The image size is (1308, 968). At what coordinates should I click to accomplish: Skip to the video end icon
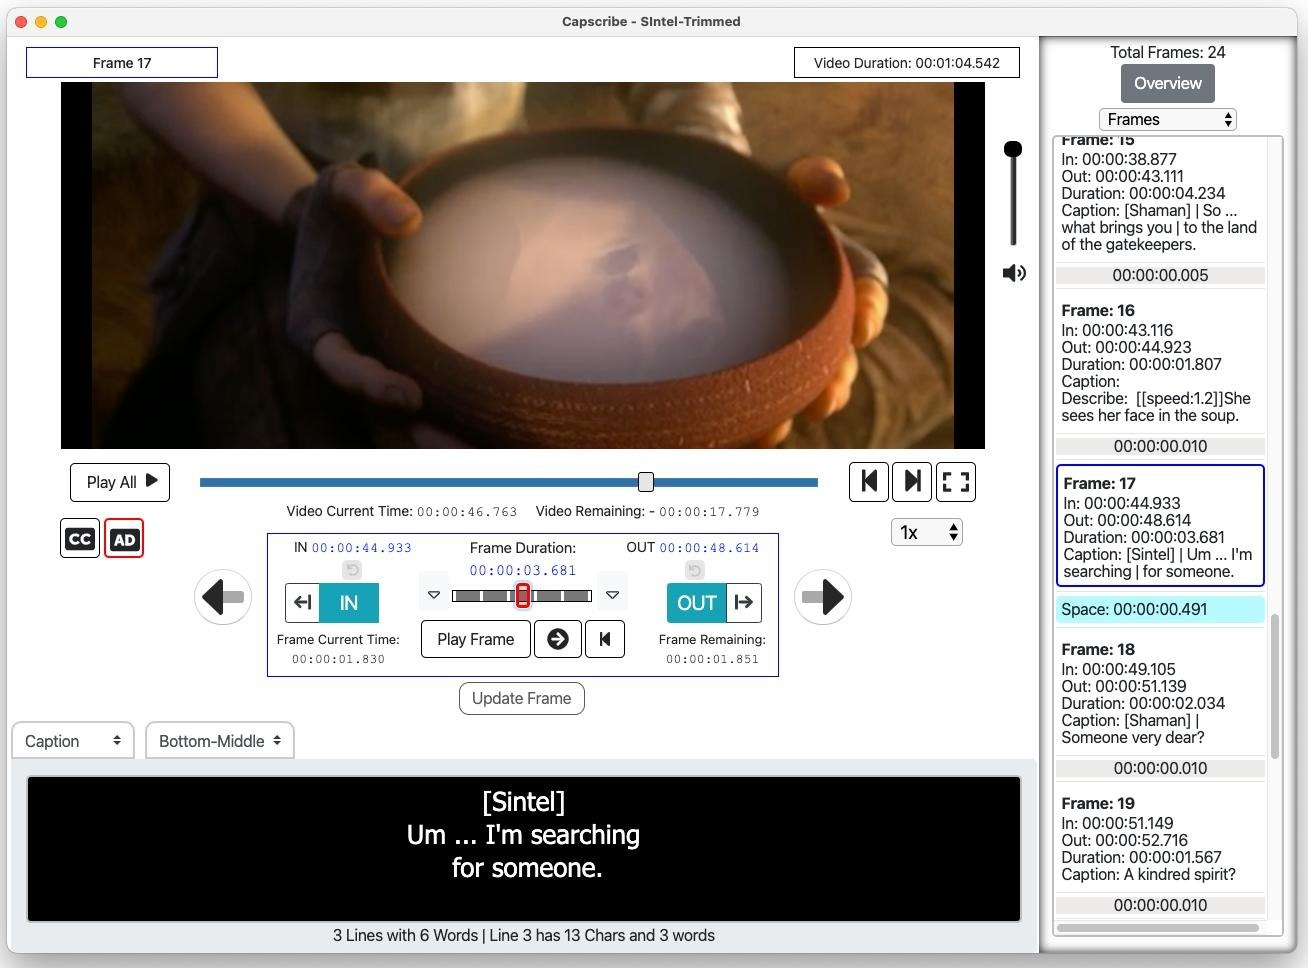912,482
